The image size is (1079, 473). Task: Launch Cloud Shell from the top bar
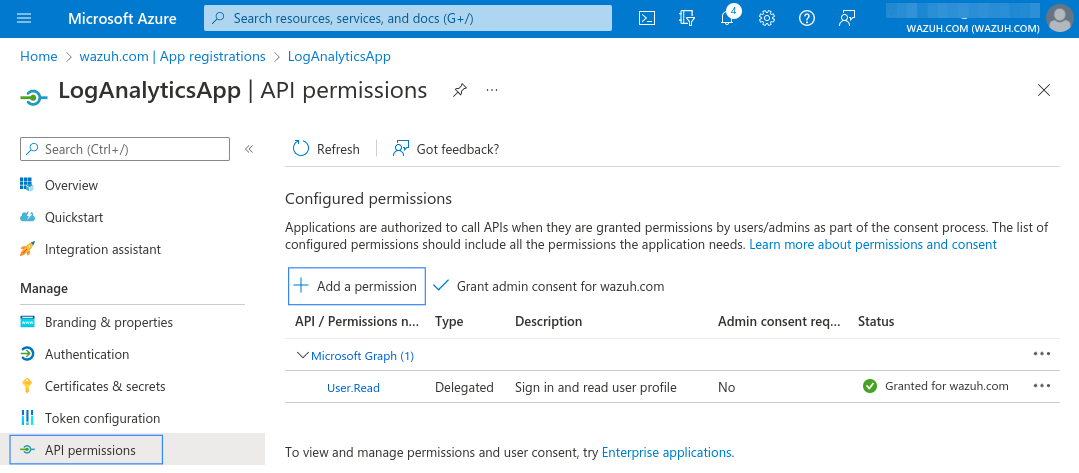click(x=646, y=19)
